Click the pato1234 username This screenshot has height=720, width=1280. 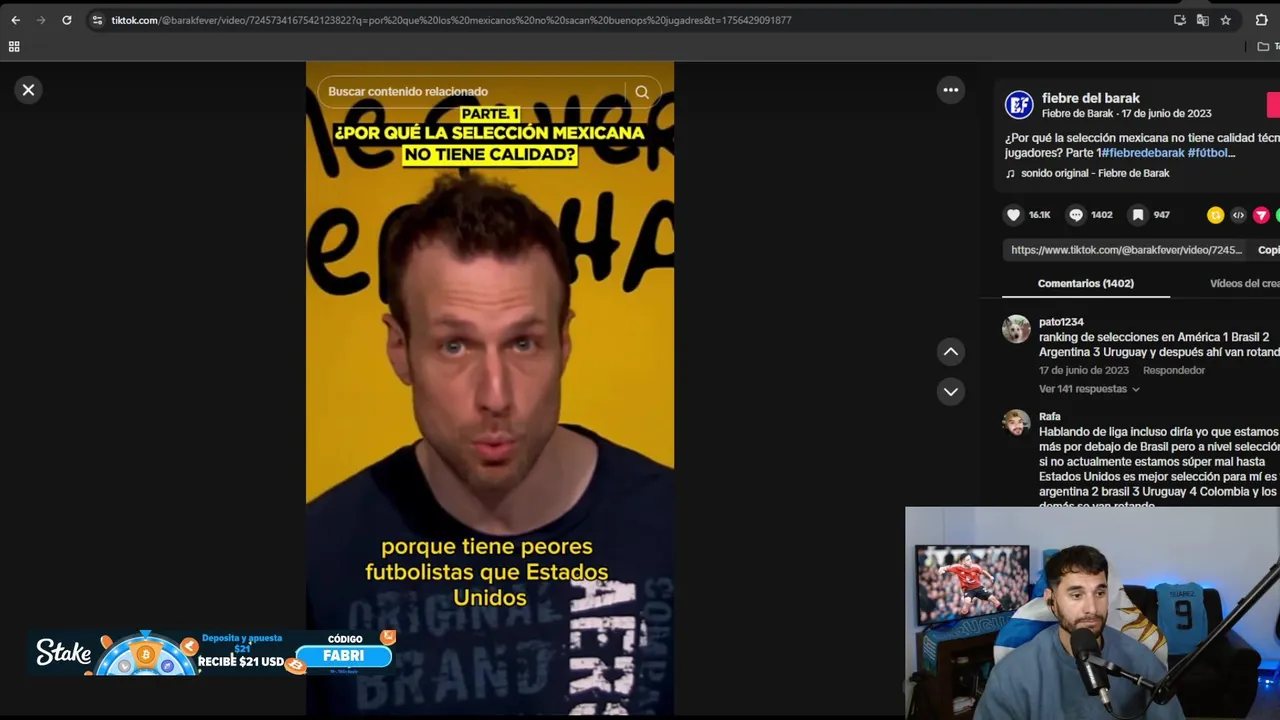tap(1061, 322)
